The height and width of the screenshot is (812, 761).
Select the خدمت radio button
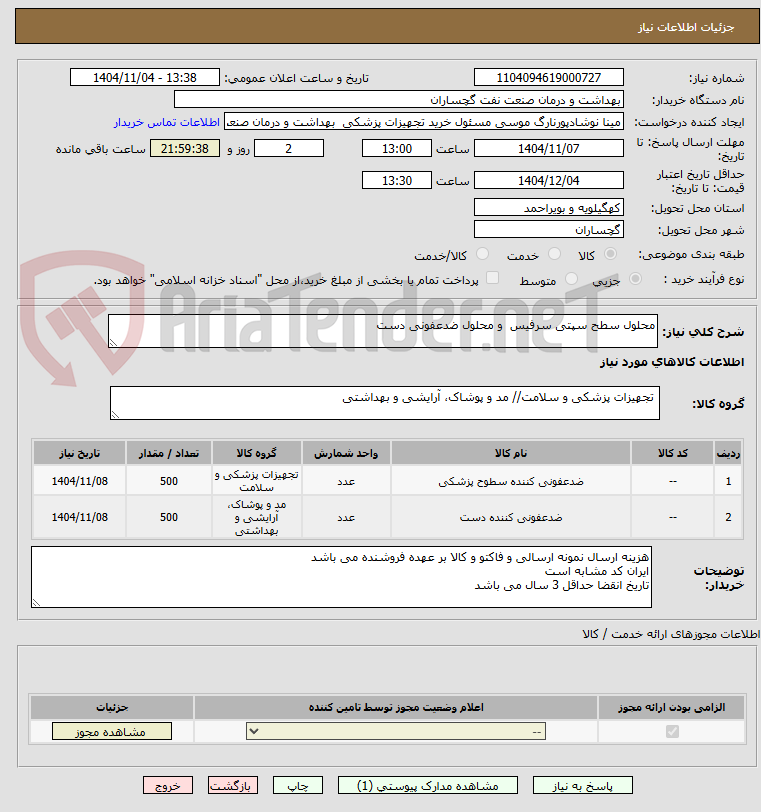[554, 254]
